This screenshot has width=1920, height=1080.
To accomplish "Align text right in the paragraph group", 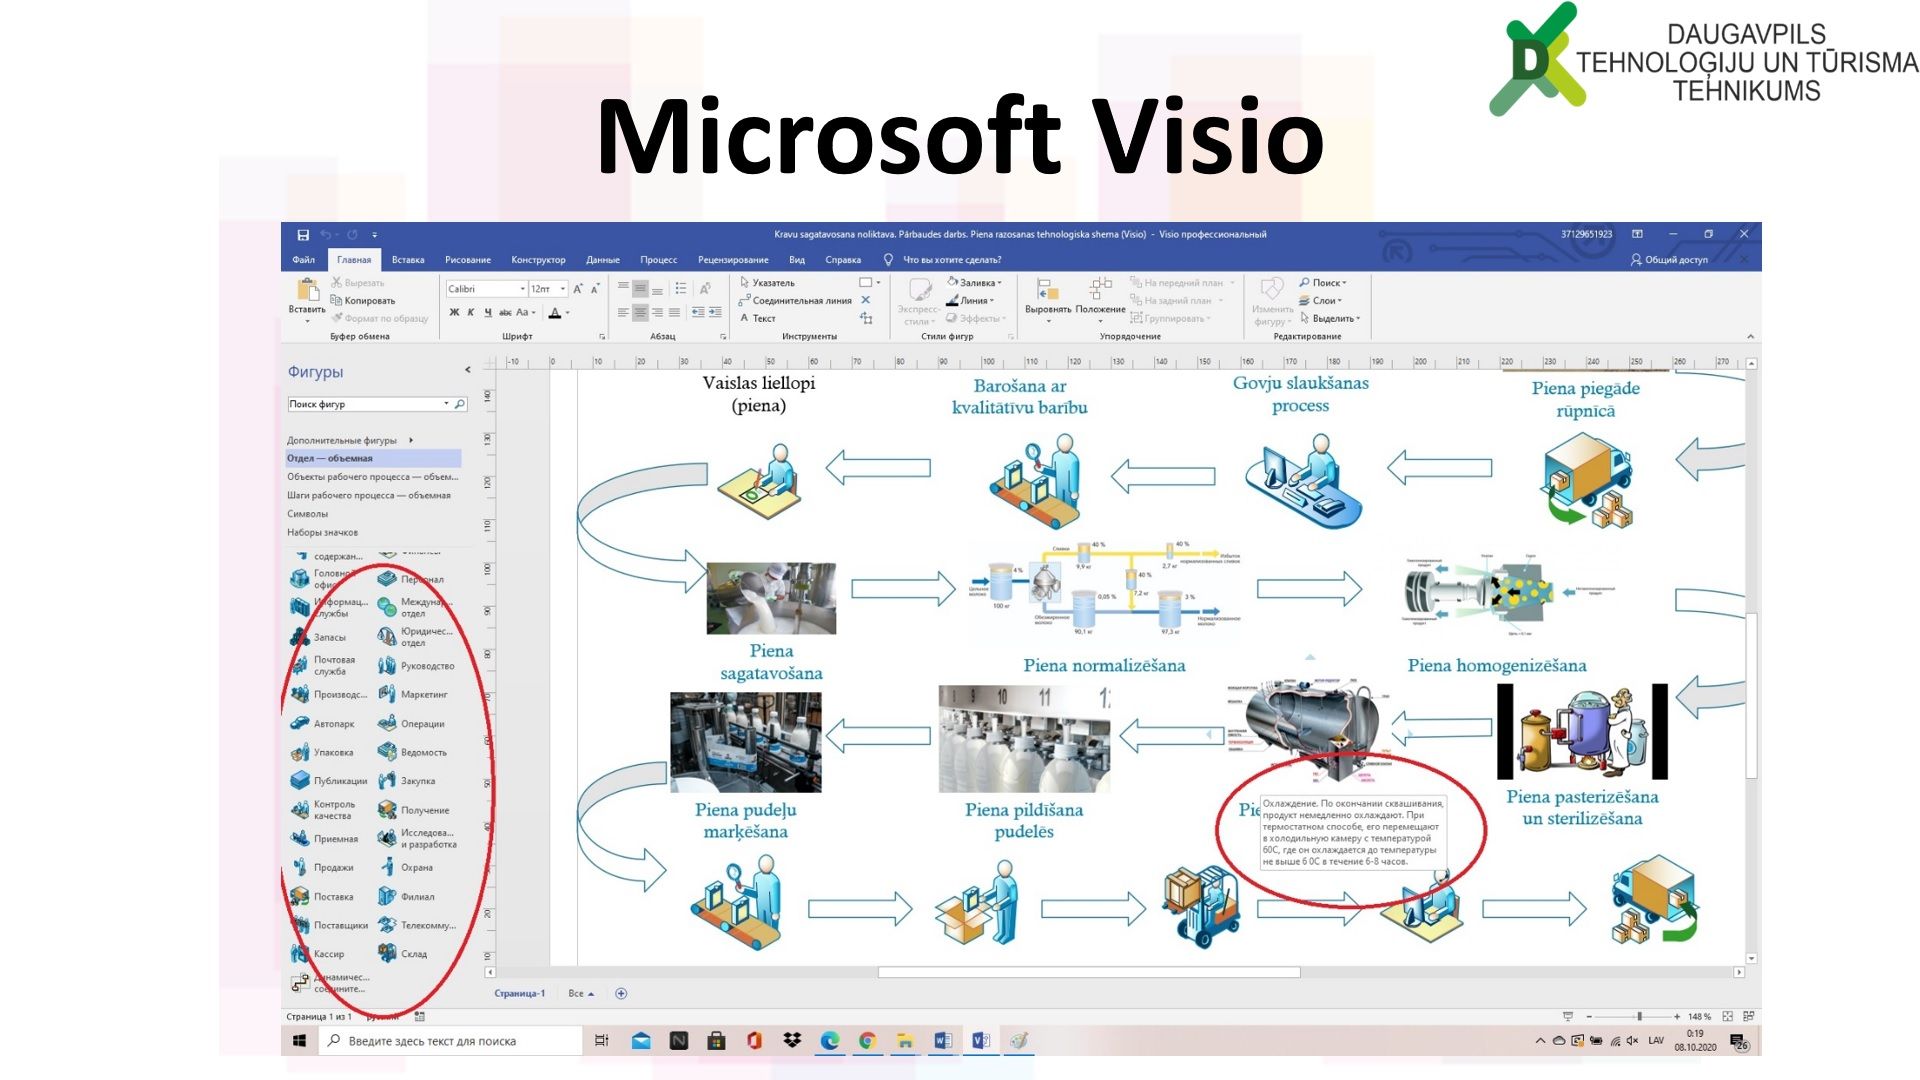I will (x=657, y=313).
